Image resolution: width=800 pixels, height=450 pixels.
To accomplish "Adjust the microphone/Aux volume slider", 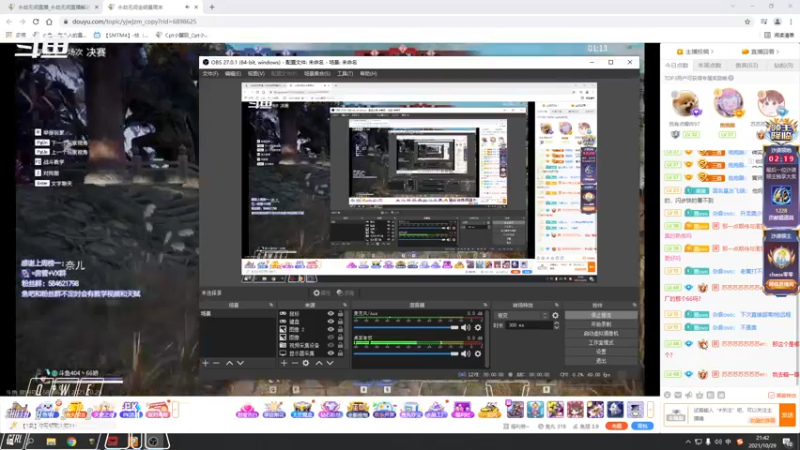I will tap(406, 328).
